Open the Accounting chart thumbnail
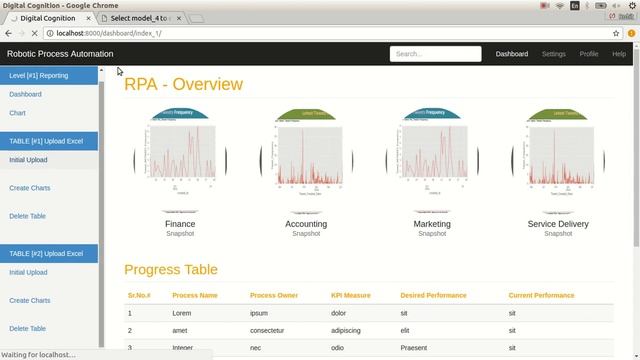This screenshot has width=640, height=360. coord(306,160)
